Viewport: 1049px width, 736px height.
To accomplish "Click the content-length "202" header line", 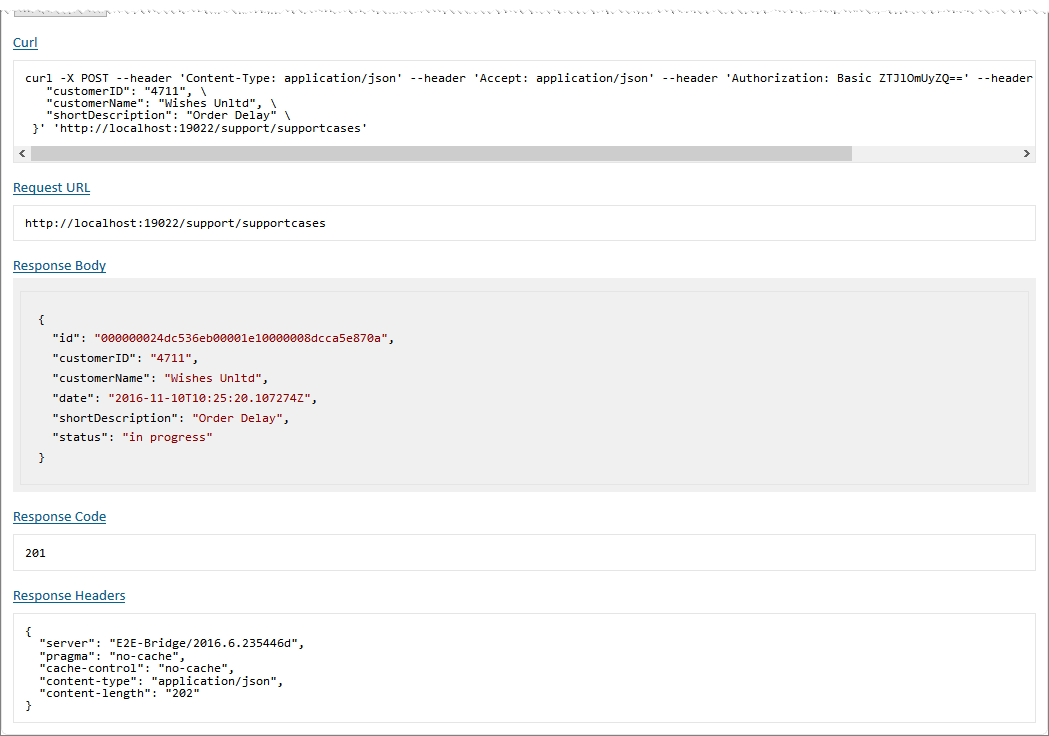I will (x=119, y=694).
